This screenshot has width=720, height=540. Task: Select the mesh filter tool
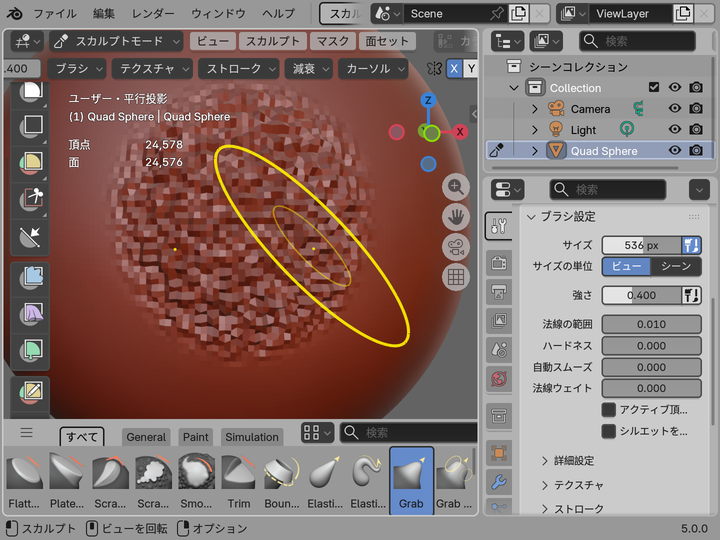coord(31,278)
